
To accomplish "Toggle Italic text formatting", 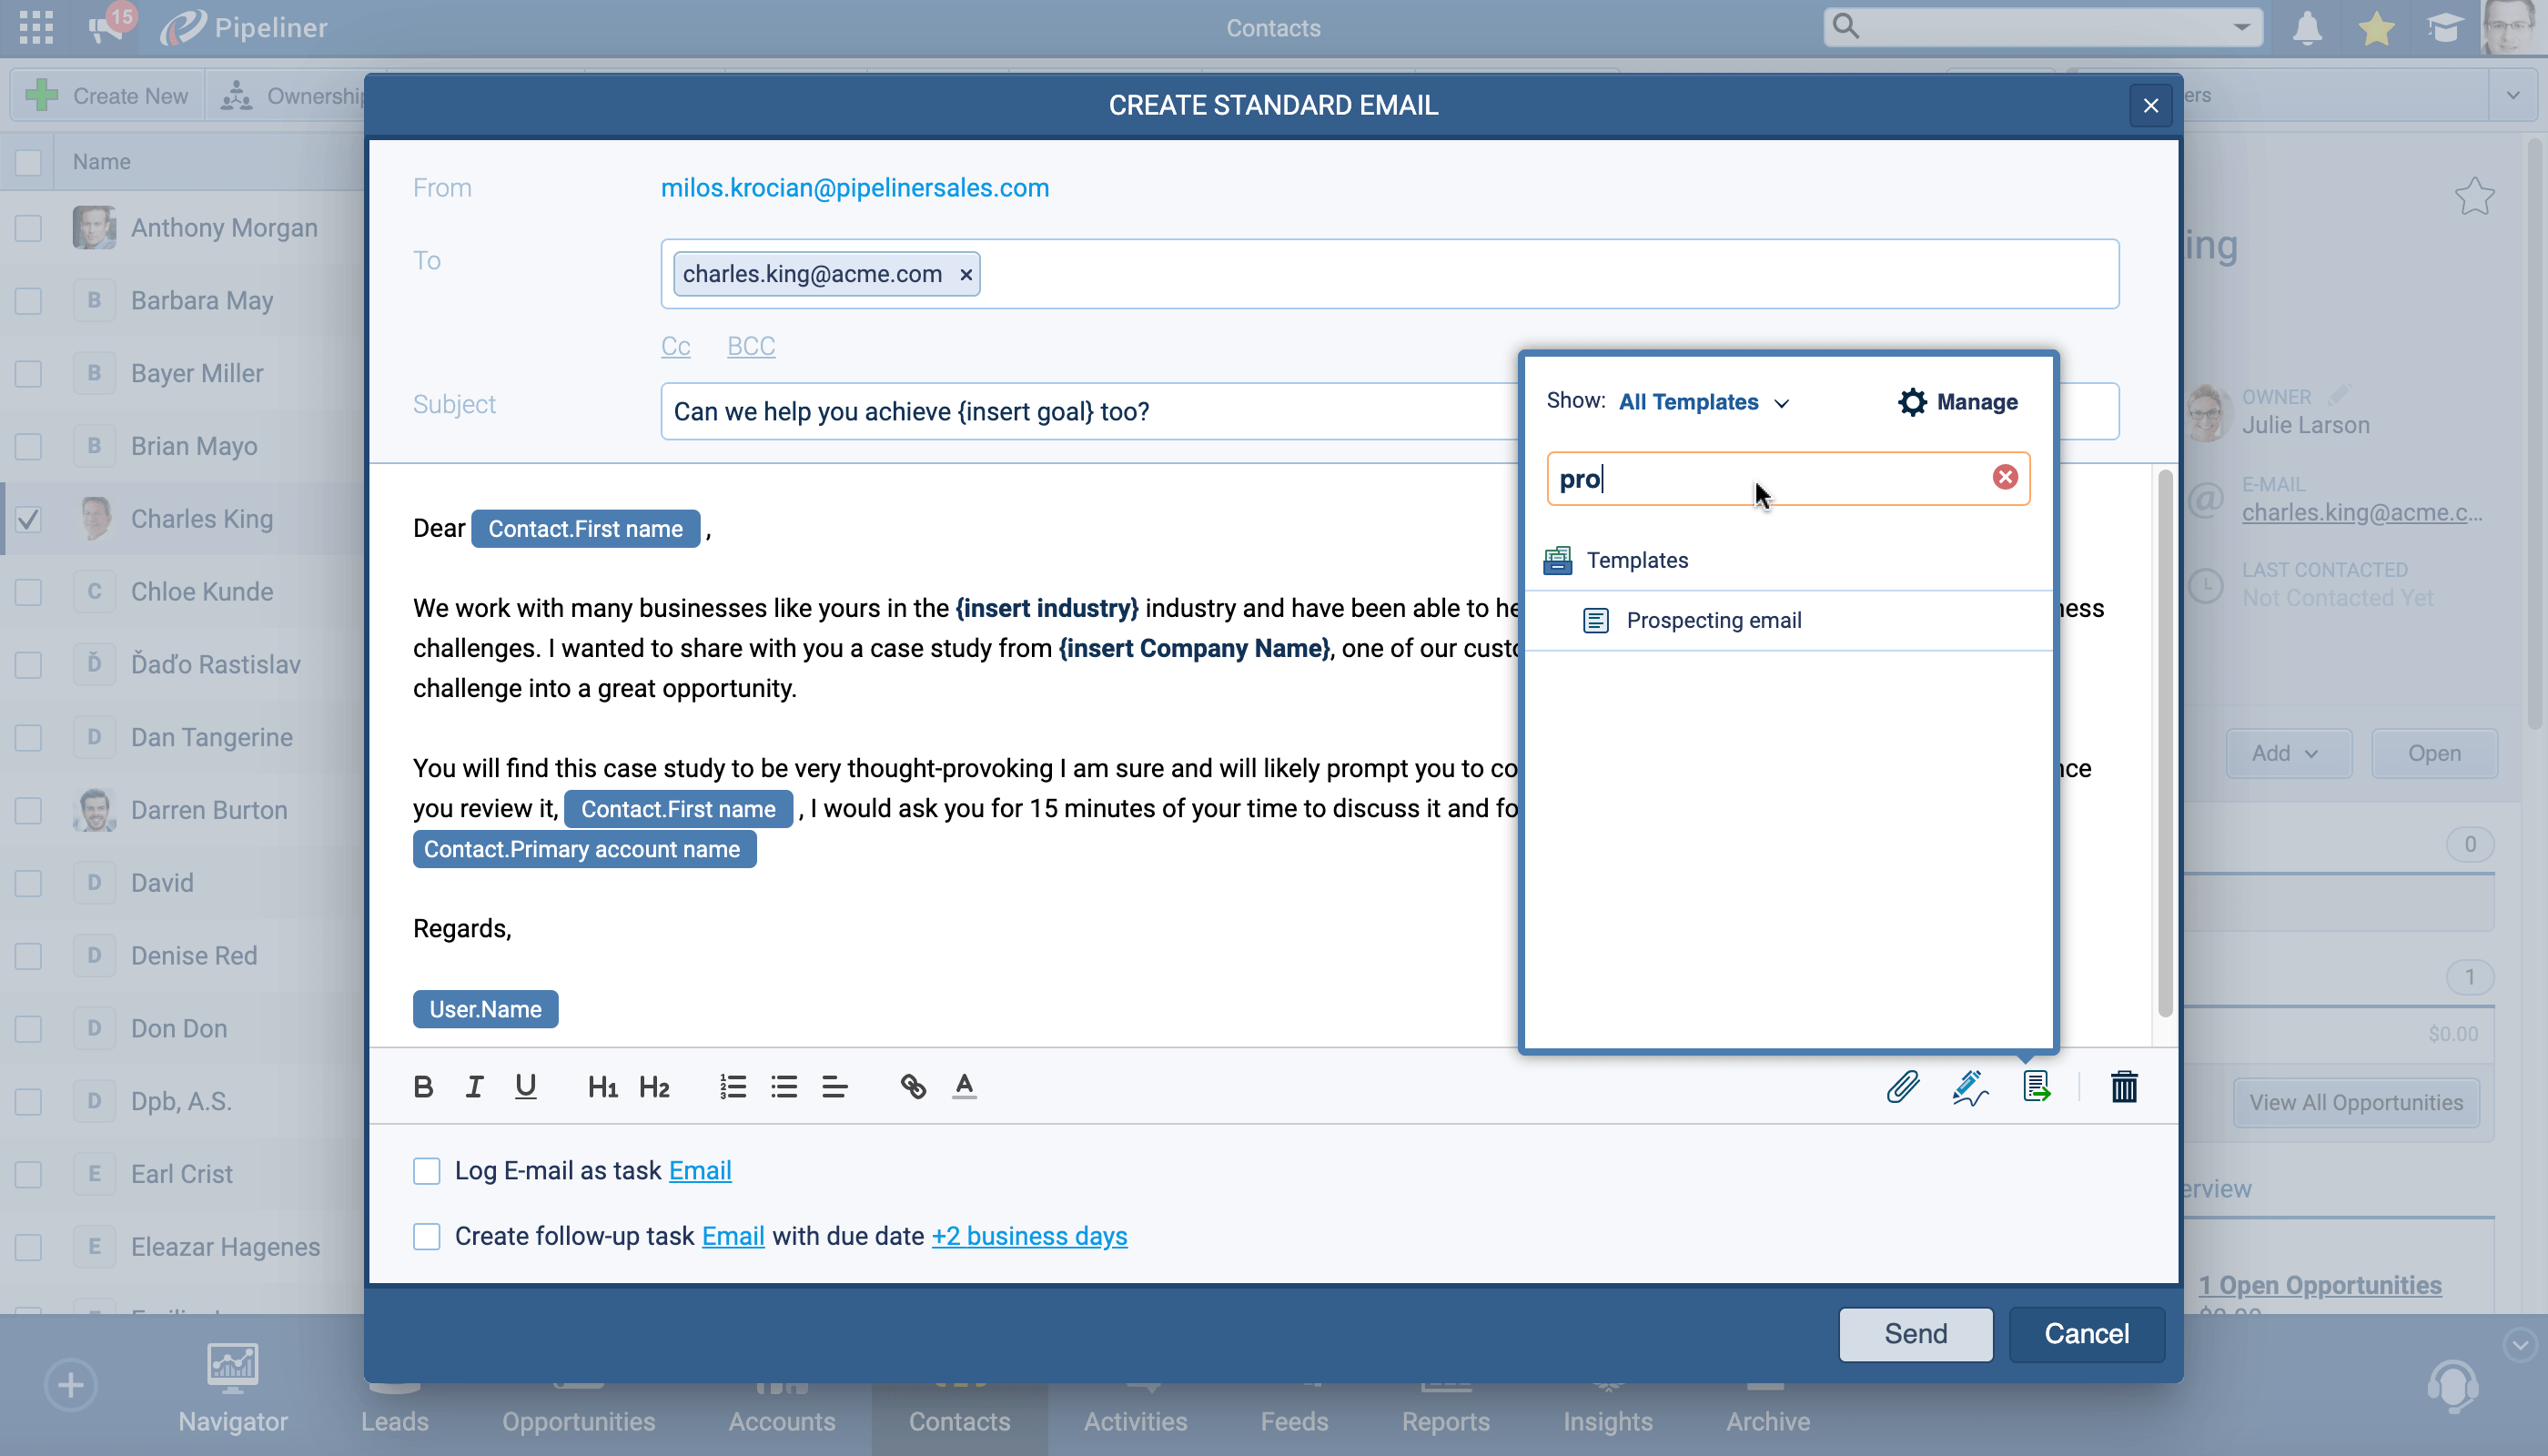I will coord(474,1086).
